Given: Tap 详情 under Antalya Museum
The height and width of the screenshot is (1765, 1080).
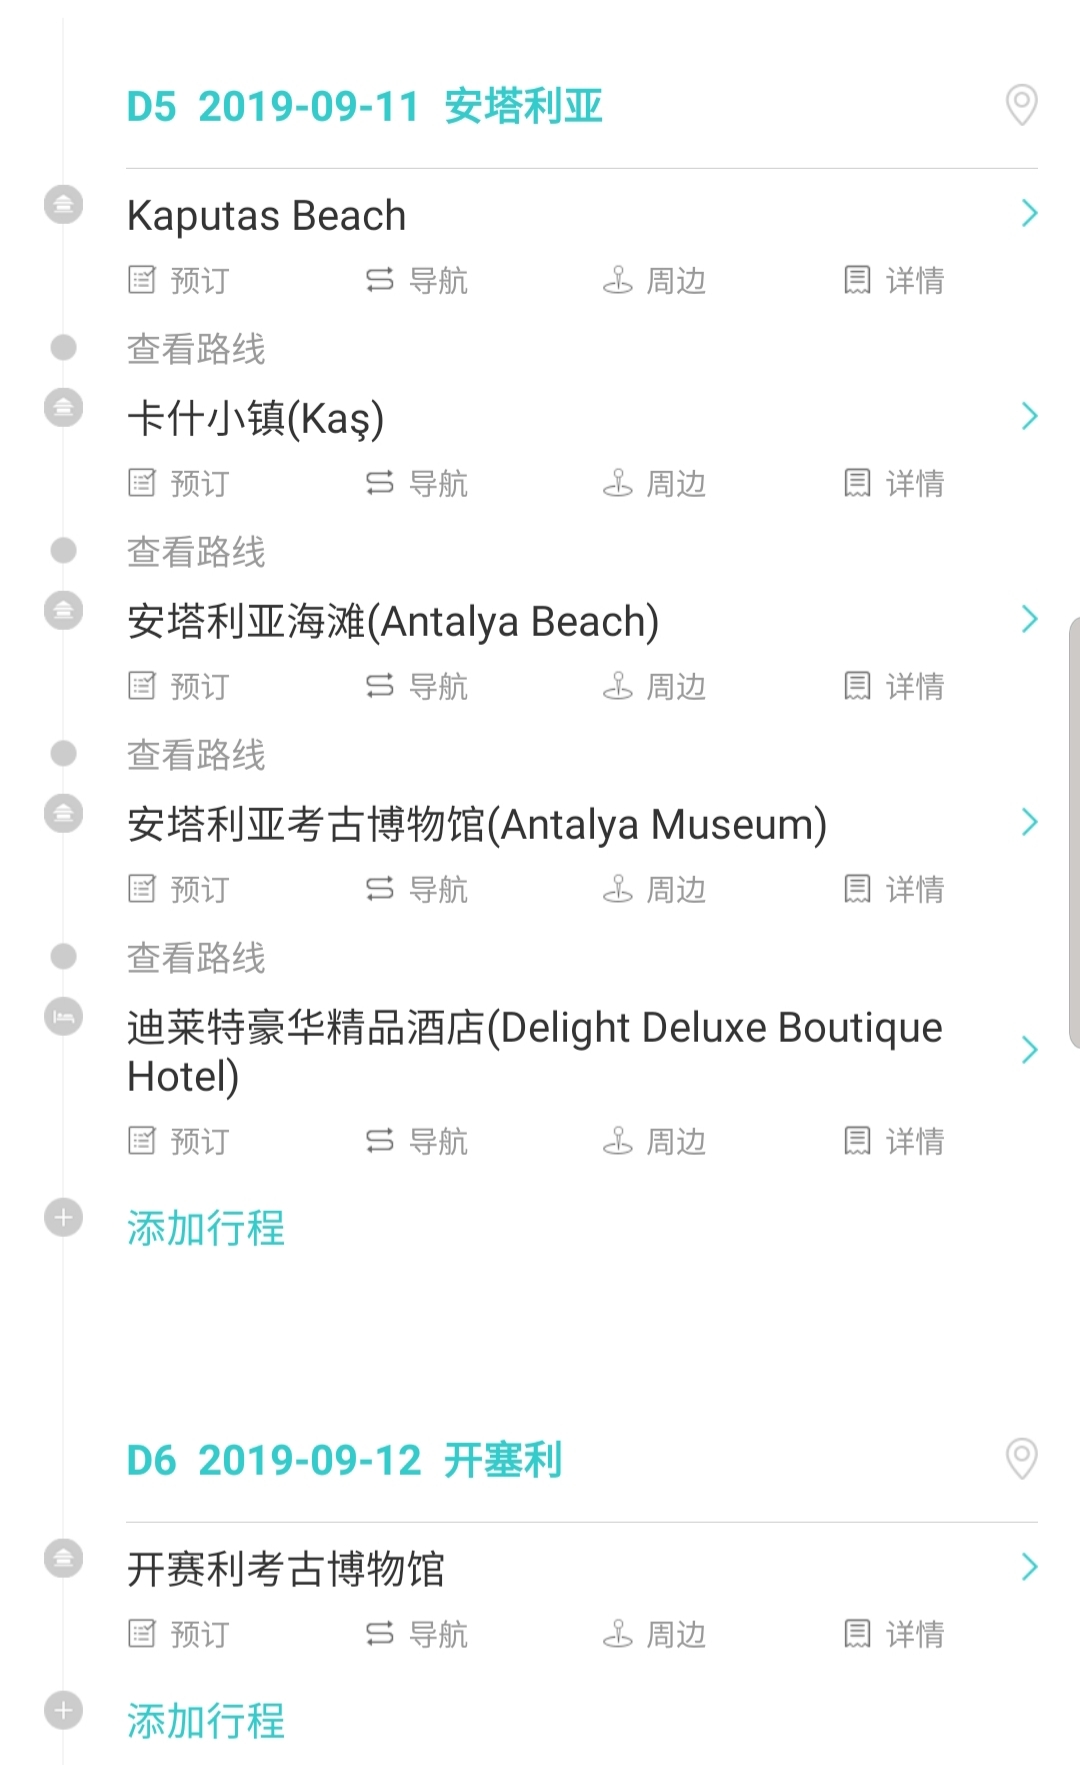Looking at the screenshot, I should coord(894,889).
